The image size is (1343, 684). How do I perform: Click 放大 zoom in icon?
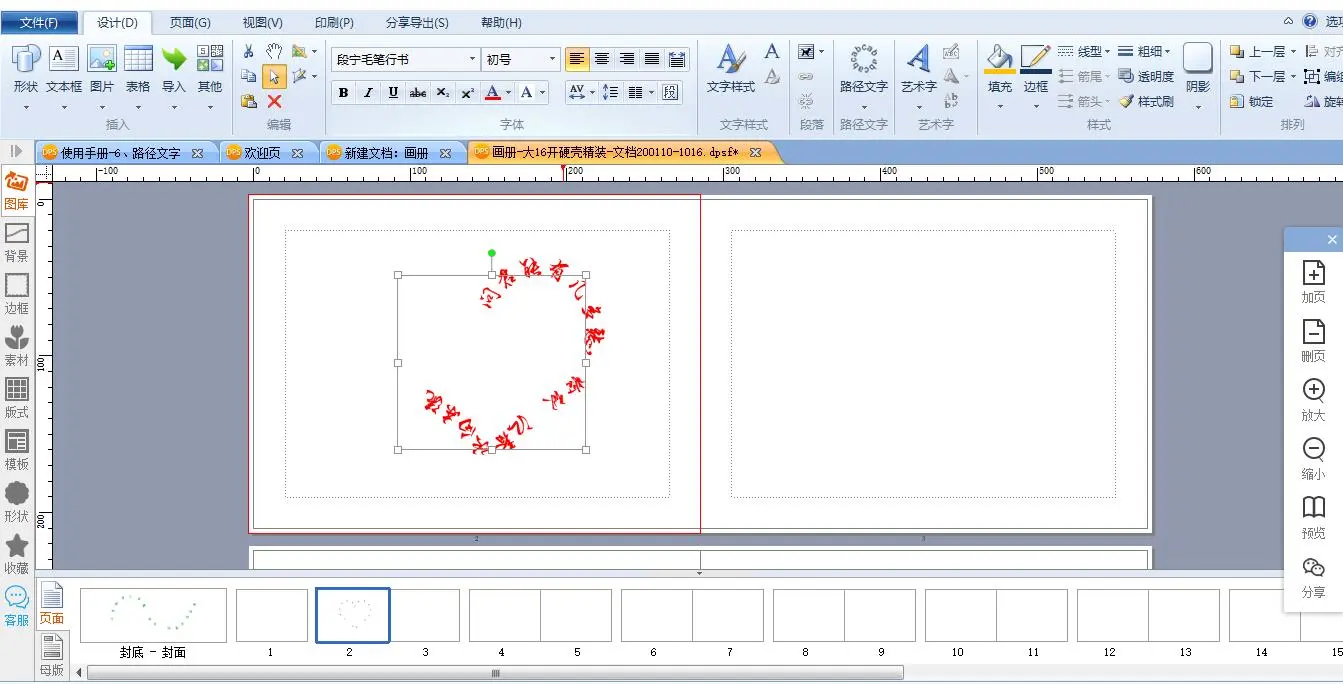pos(1313,398)
